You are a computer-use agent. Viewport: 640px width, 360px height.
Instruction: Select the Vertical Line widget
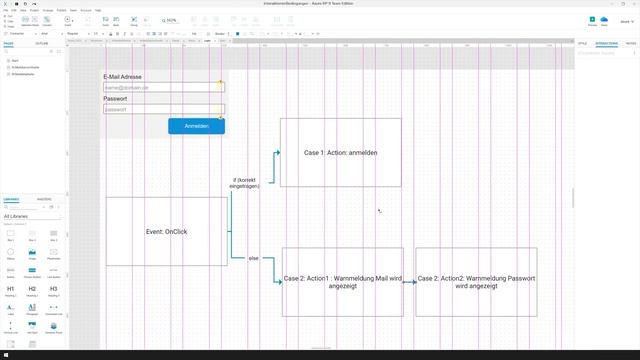[11, 327]
